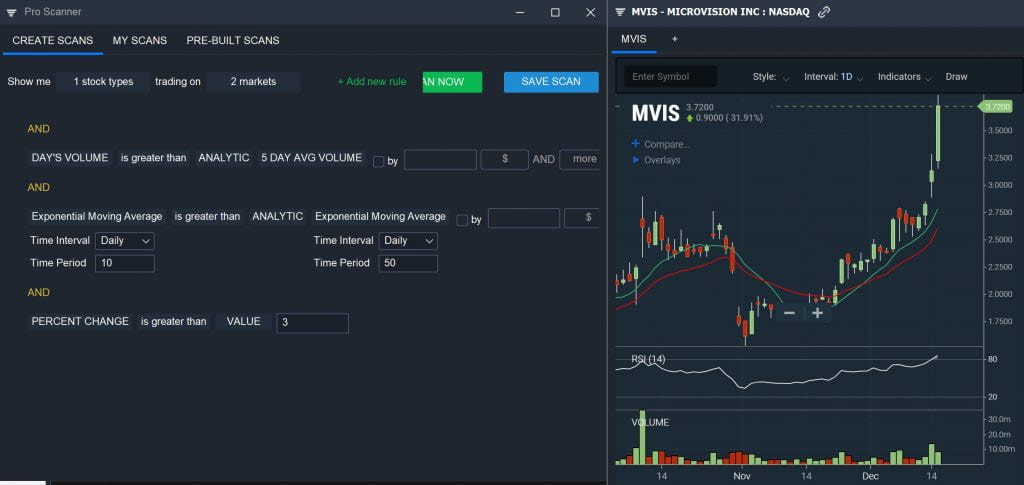Screen dimensions: 1024x485
Task: Toggle 'by' checkbox on Day's Volume rule
Action: point(378,161)
